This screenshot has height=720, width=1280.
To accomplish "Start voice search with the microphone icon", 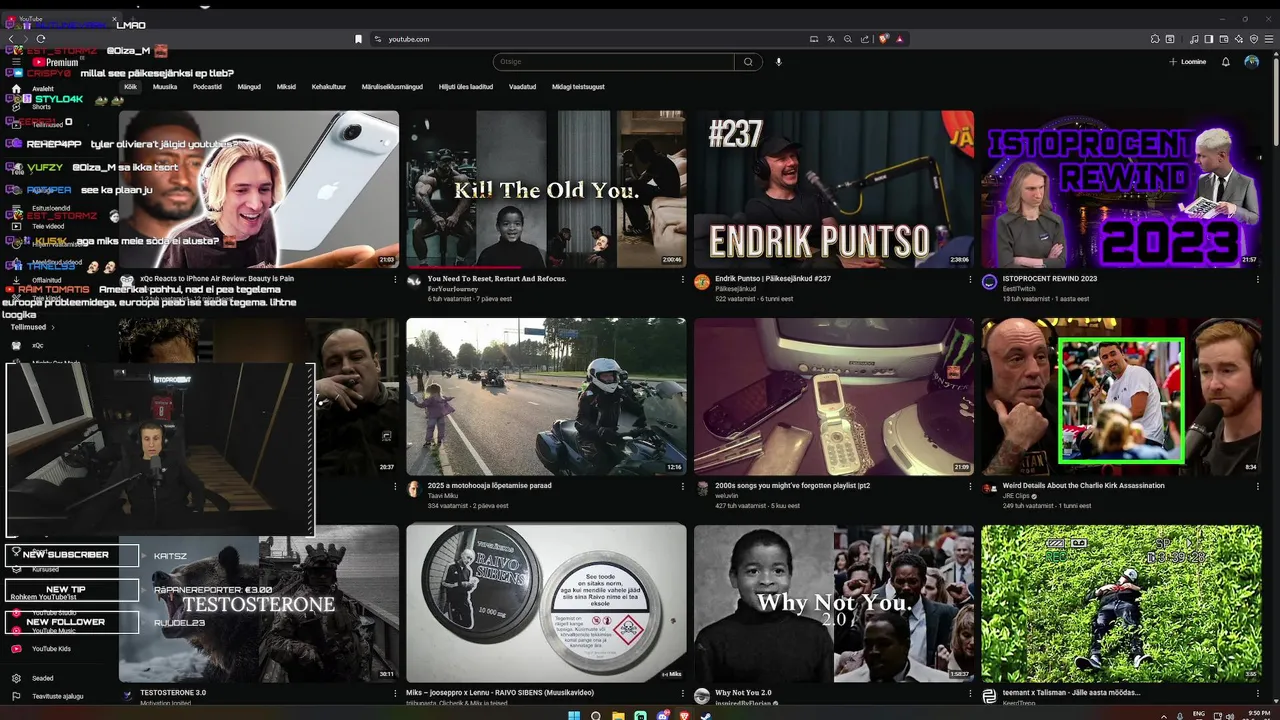I will point(778,62).
